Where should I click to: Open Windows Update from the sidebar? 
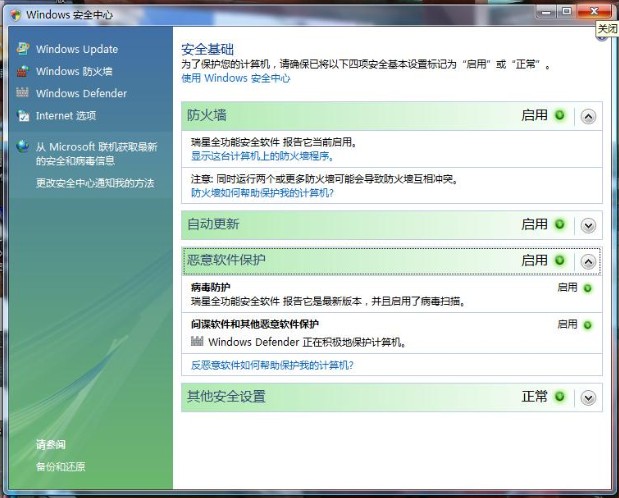(77, 49)
